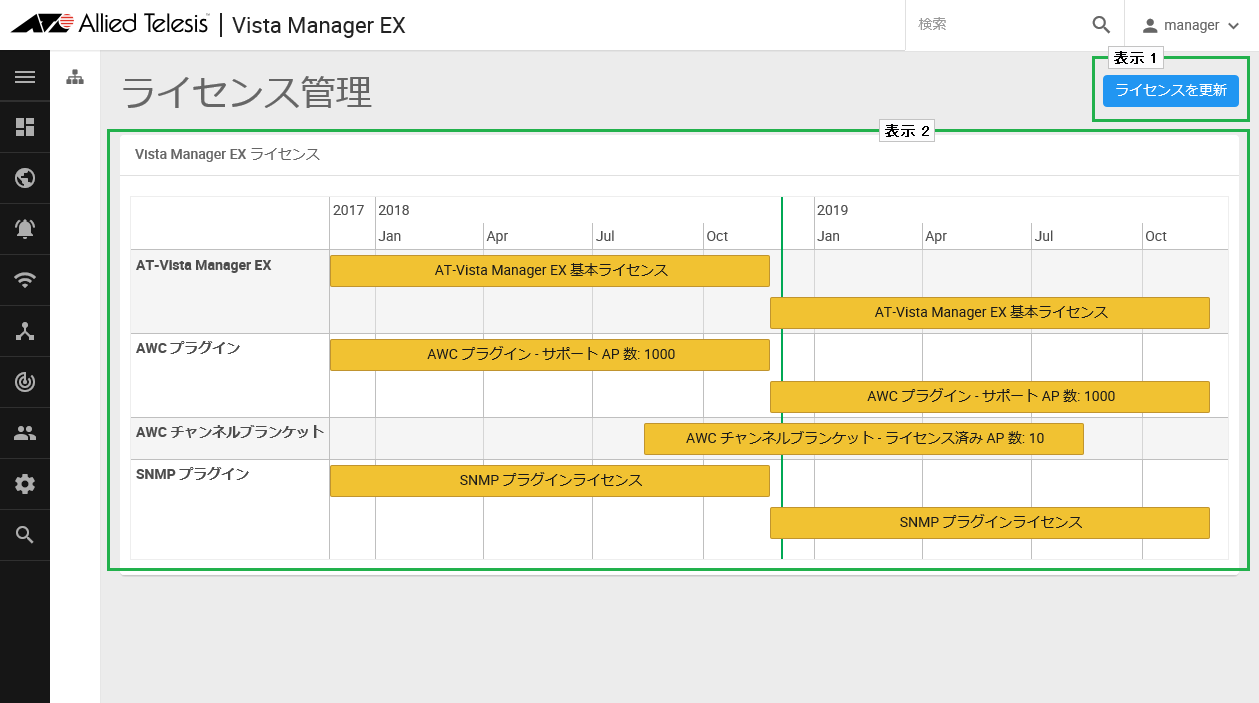Open the sidebar search magnifier icon
The width and height of the screenshot is (1259, 703).
[25, 535]
